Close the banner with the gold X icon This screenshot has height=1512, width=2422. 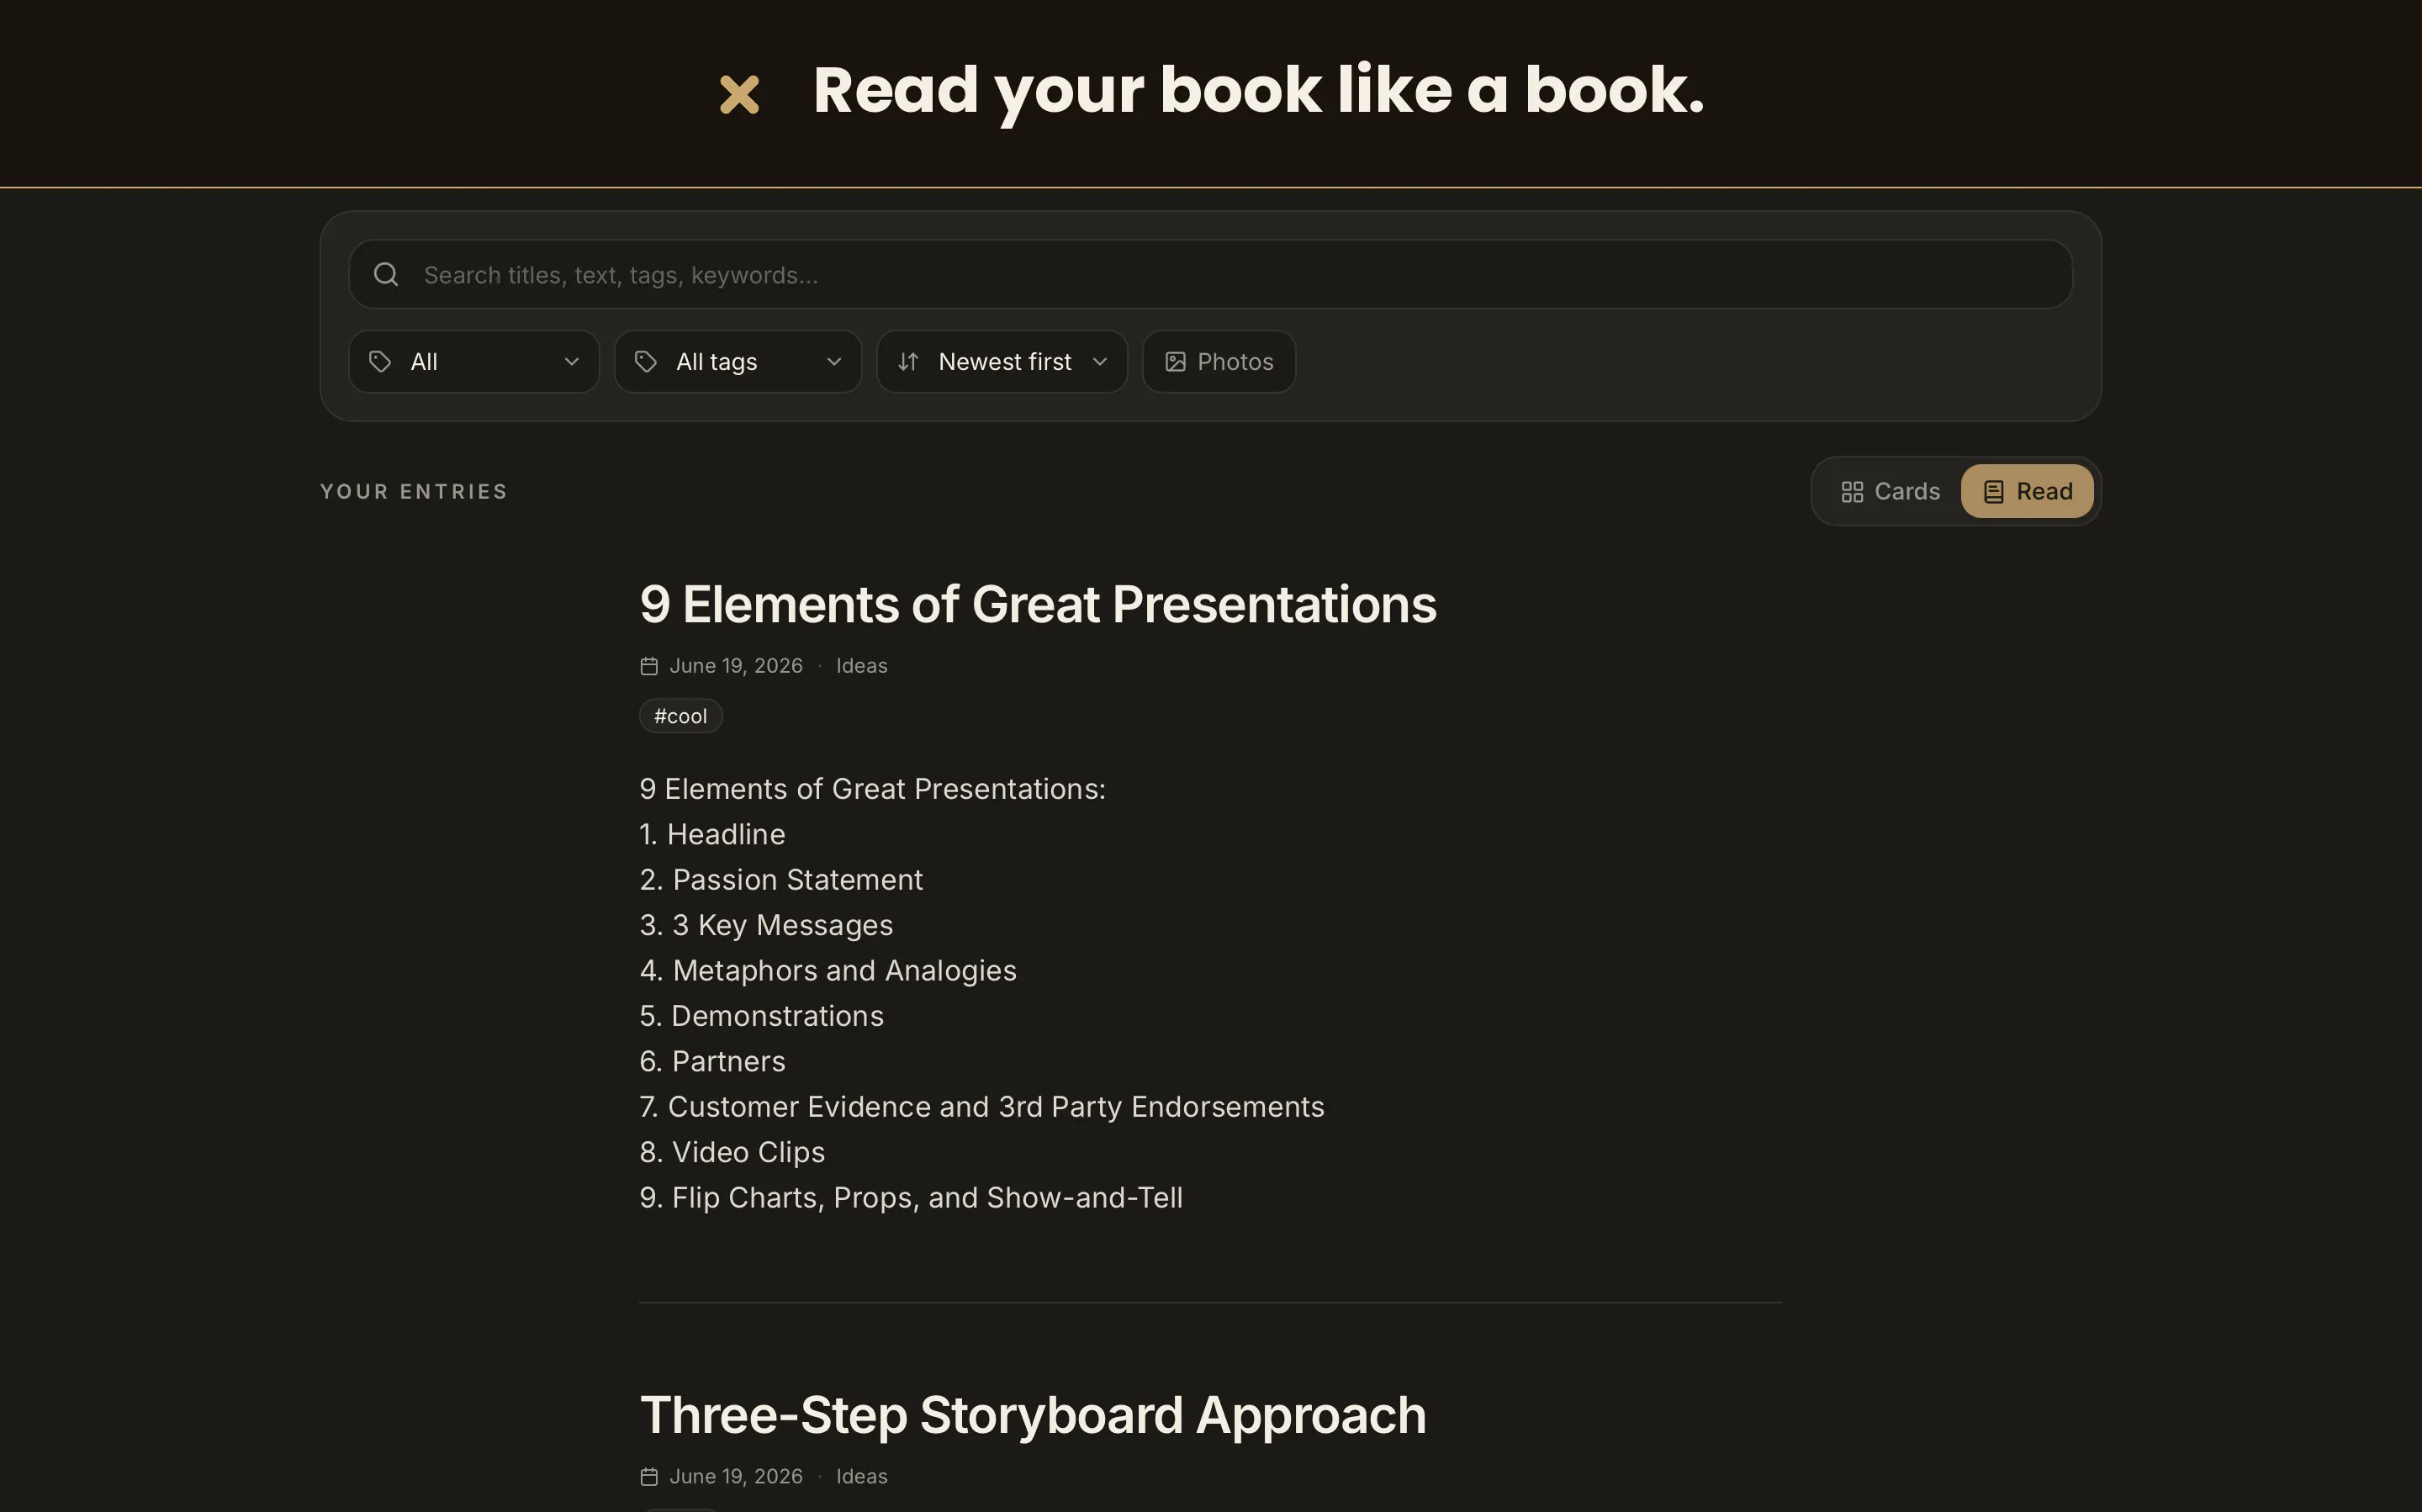pyautogui.click(x=739, y=95)
